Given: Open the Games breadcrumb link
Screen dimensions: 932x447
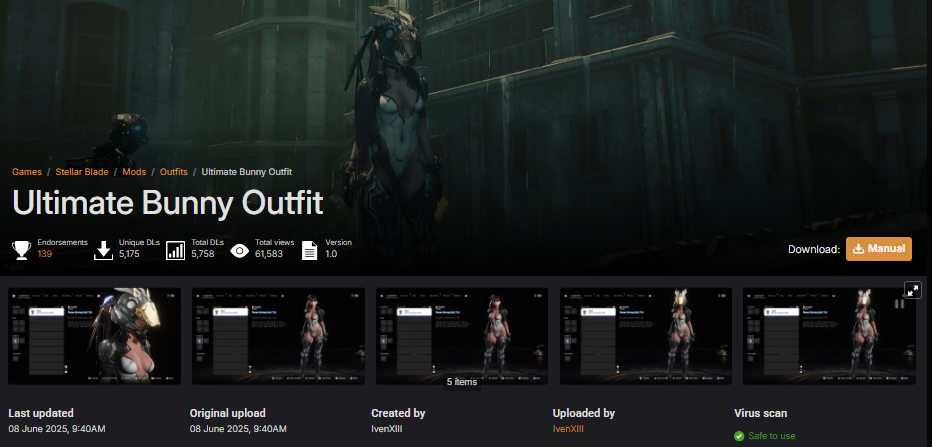Looking at the screenshot, I should [27, 172].
